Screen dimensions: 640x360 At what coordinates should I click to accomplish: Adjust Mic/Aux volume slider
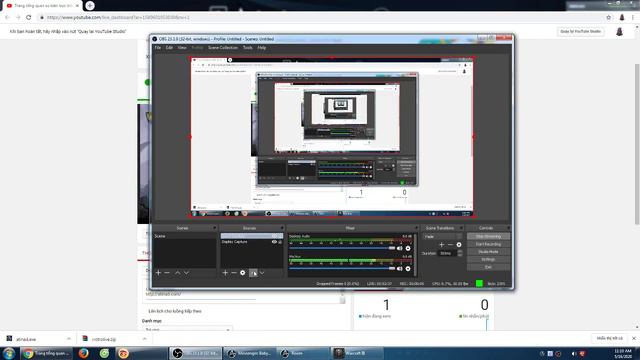click(x=342, y=269)
